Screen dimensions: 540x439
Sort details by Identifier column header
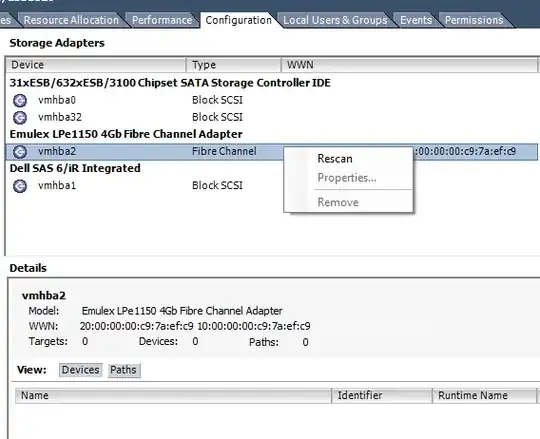click(x=382, y=396)
